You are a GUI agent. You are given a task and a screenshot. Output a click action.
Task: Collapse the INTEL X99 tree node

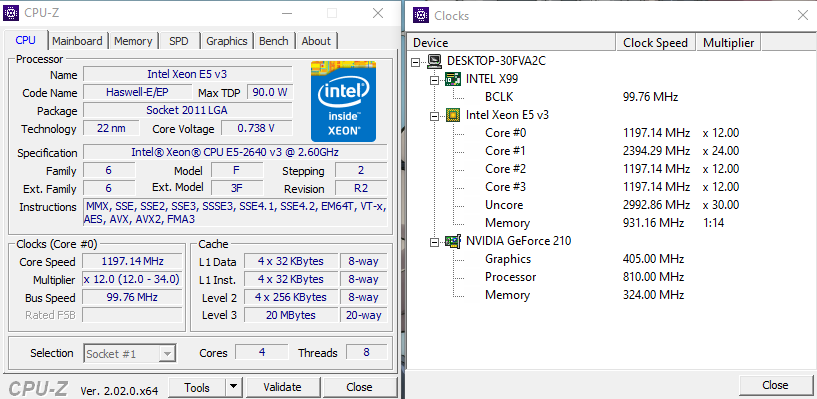[x=434, y=80]
